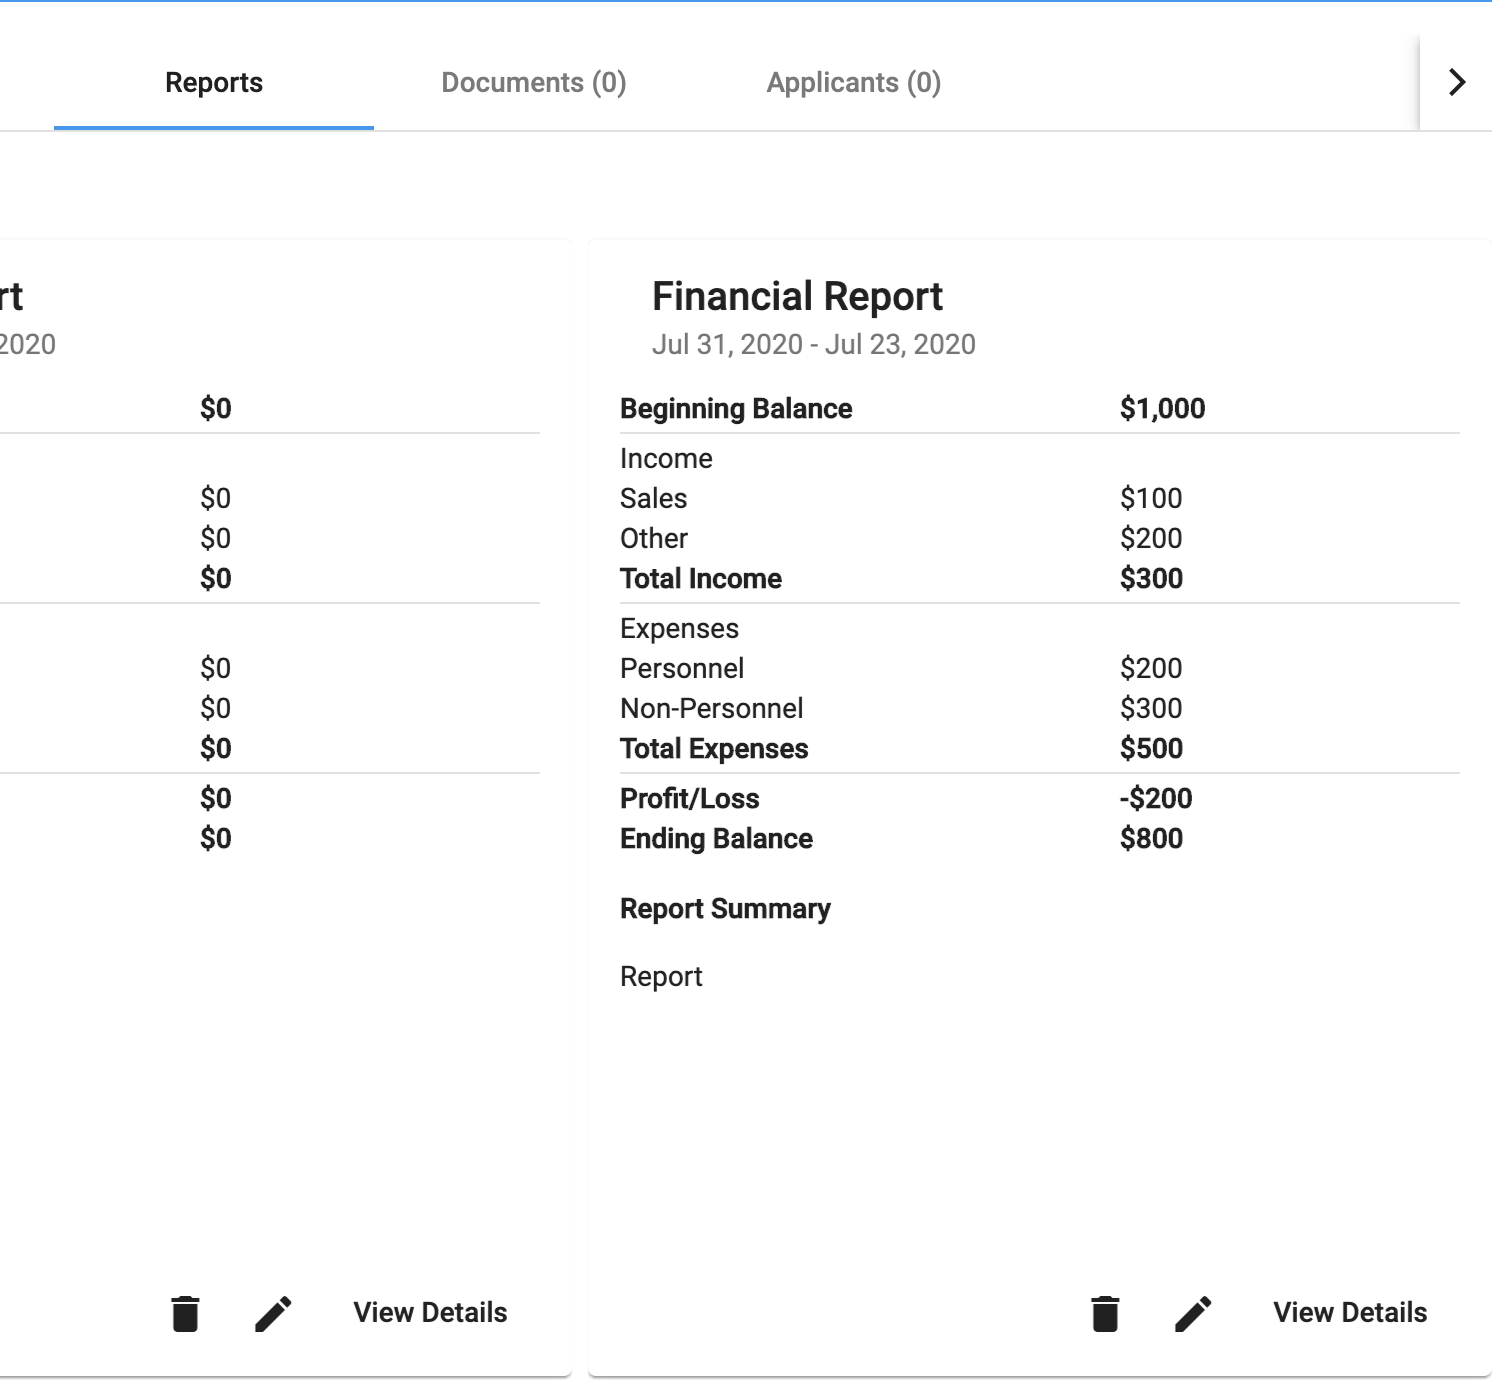This screenshot has height=1394, width=1492.
Task: Click the Total Expenses label
Action: coord(714,749)
